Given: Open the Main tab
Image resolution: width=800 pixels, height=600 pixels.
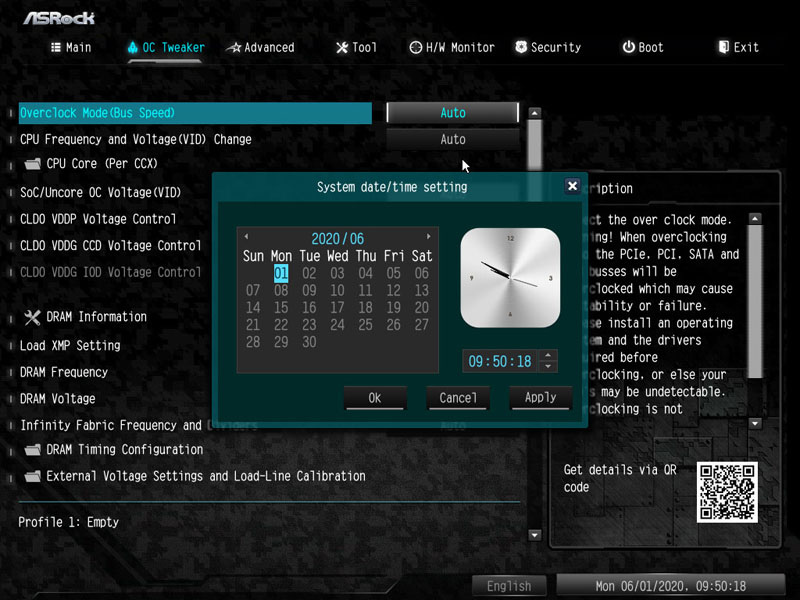Looking at the screenshot, I should (71, 47).
